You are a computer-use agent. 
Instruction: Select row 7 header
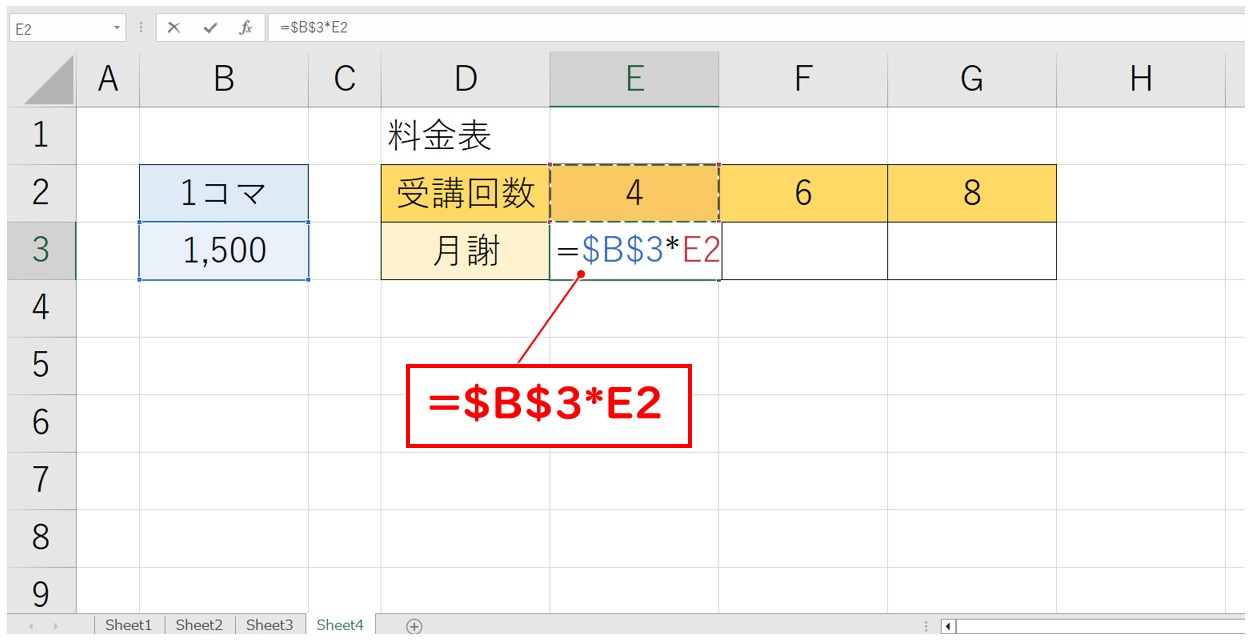point(41,481)
